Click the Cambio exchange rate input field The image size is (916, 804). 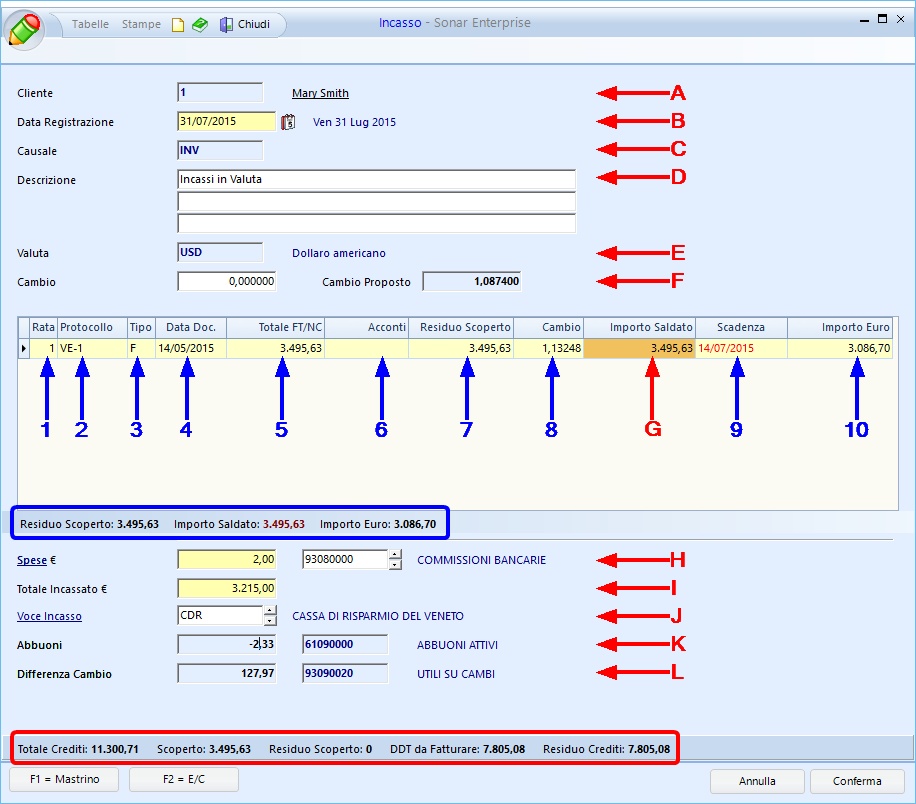tap(227, 282)
